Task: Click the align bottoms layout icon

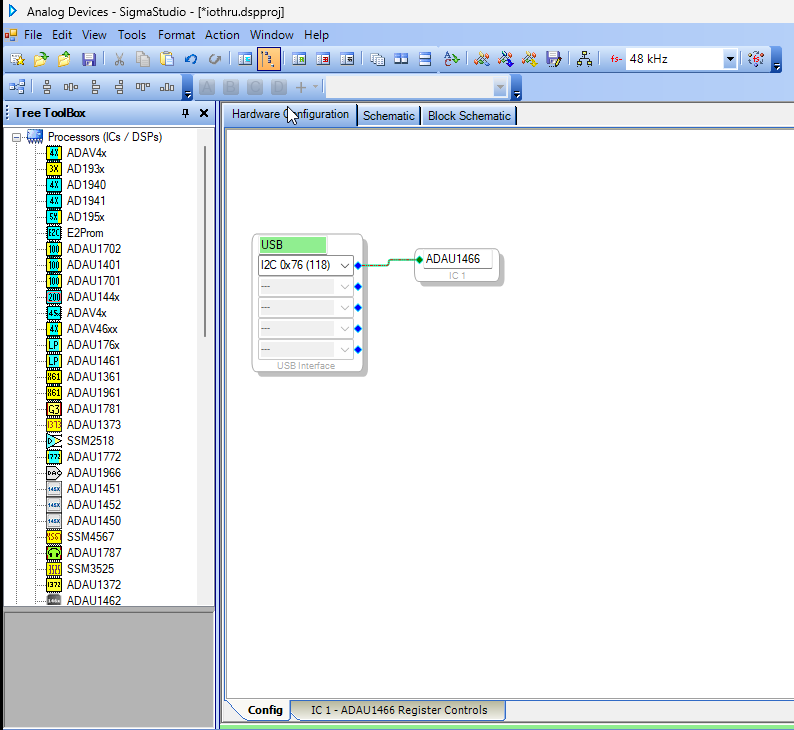Action: 167,87
